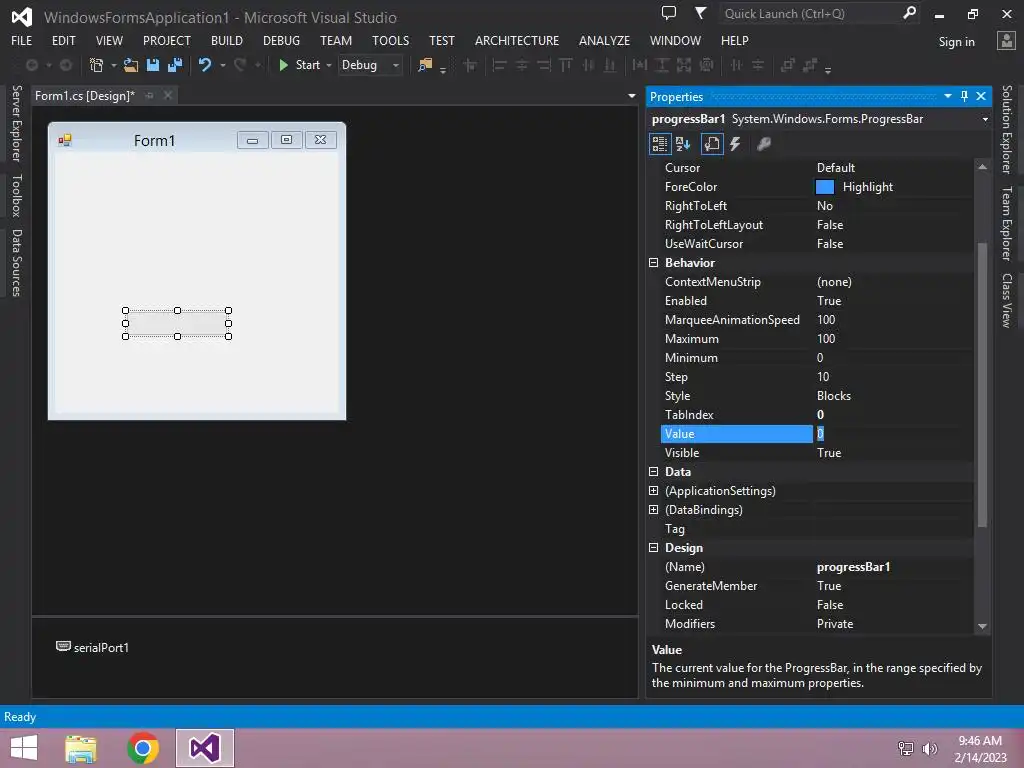Collapse the Design category

653,548
